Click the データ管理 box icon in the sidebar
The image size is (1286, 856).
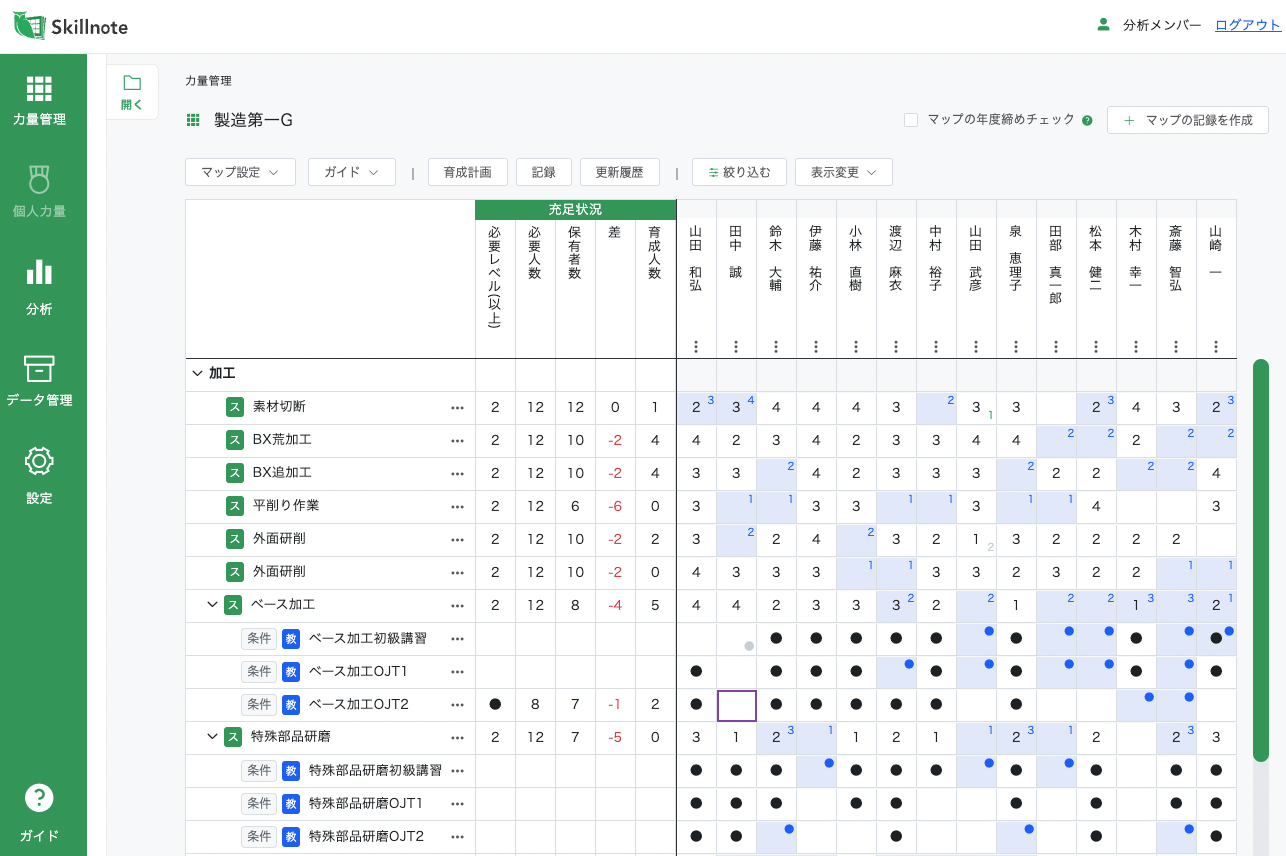[x=39, y=369]
